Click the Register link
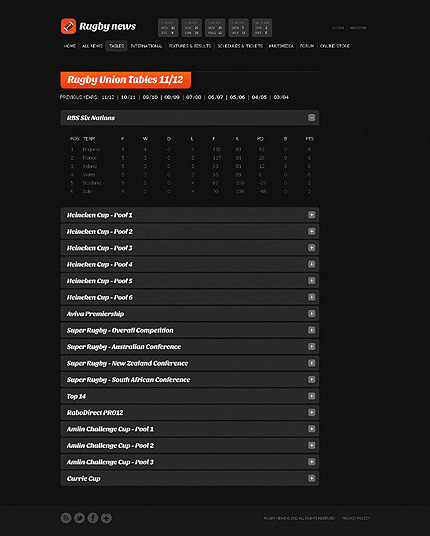The image size is (430, 536). click(x=358, y=28)
